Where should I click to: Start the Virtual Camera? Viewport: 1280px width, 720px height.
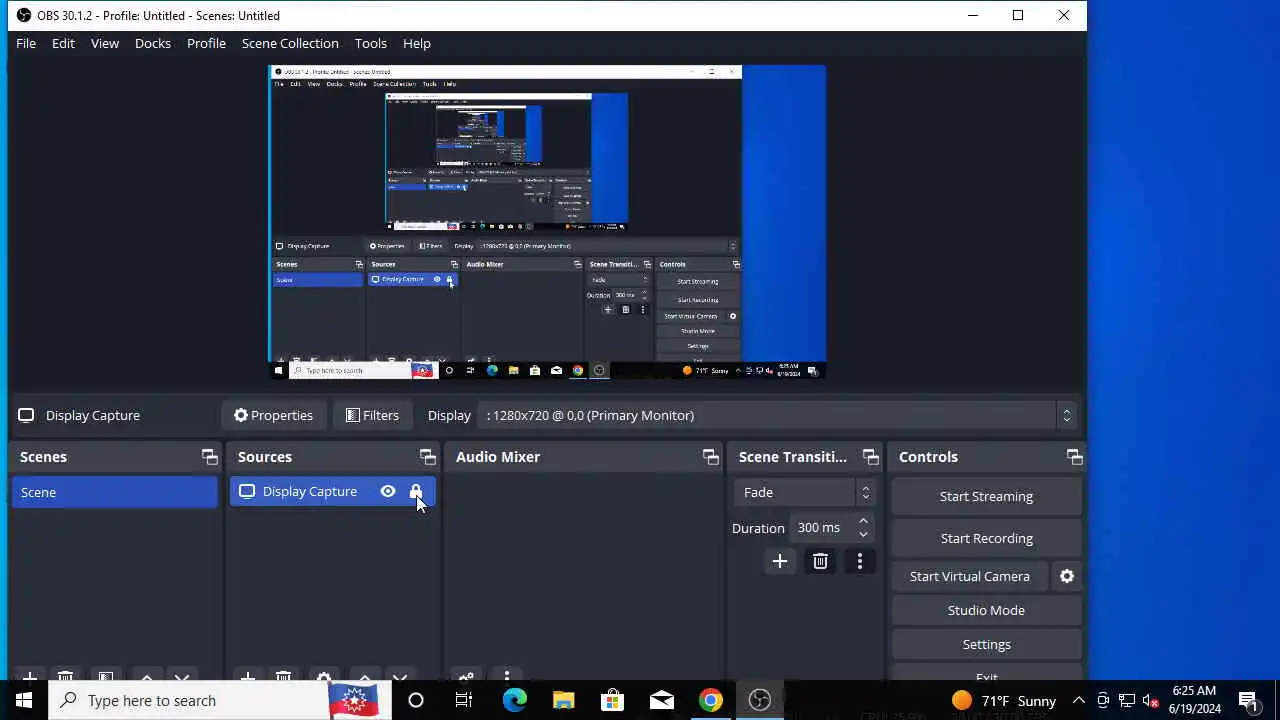[970, 576]
